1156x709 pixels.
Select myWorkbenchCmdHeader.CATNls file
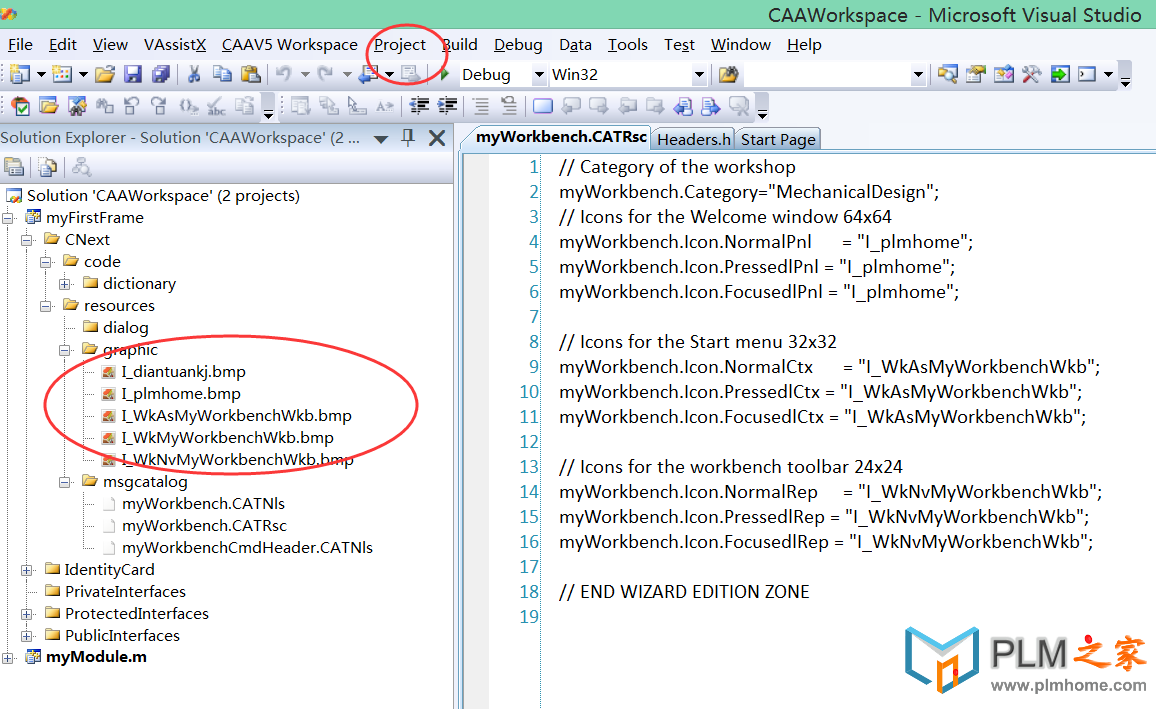[x=247, y=548]
